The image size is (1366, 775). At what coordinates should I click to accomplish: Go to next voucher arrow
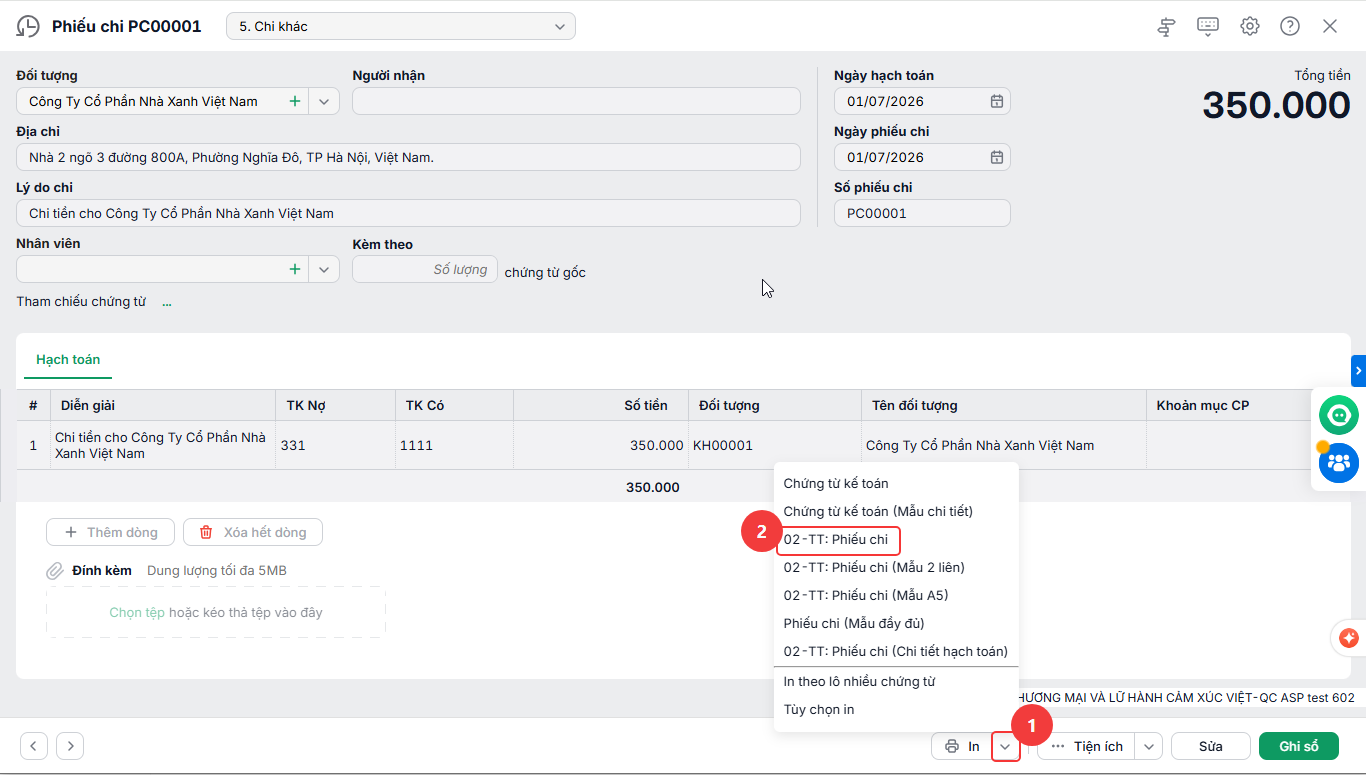coord(70,746)
